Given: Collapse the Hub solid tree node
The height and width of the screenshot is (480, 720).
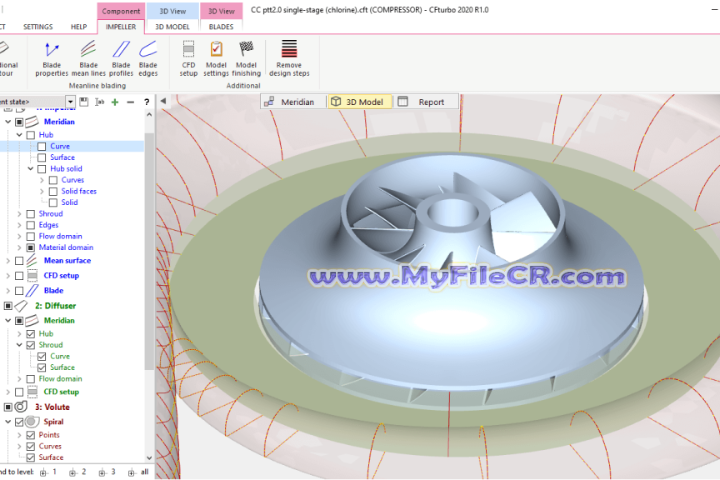Looking at the screenshot, I should click(31, 169).
